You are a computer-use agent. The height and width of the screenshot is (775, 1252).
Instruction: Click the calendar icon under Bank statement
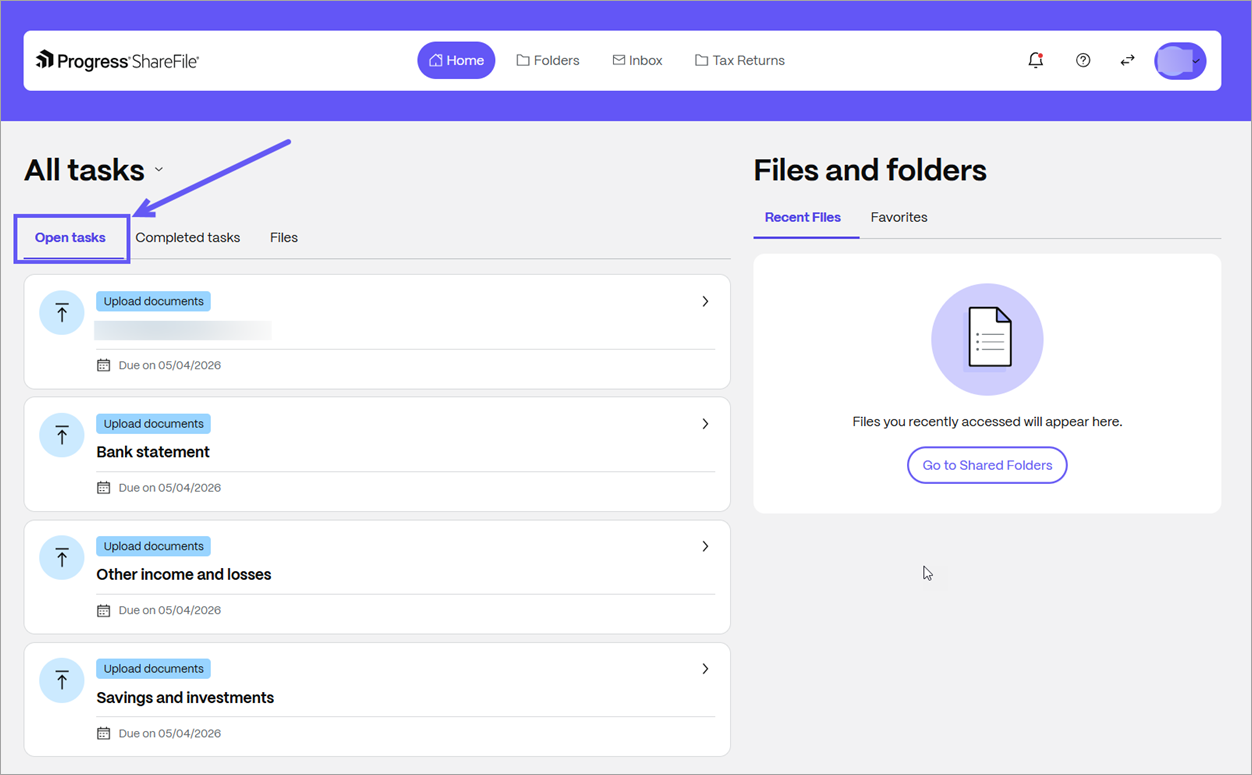point(103,487)
